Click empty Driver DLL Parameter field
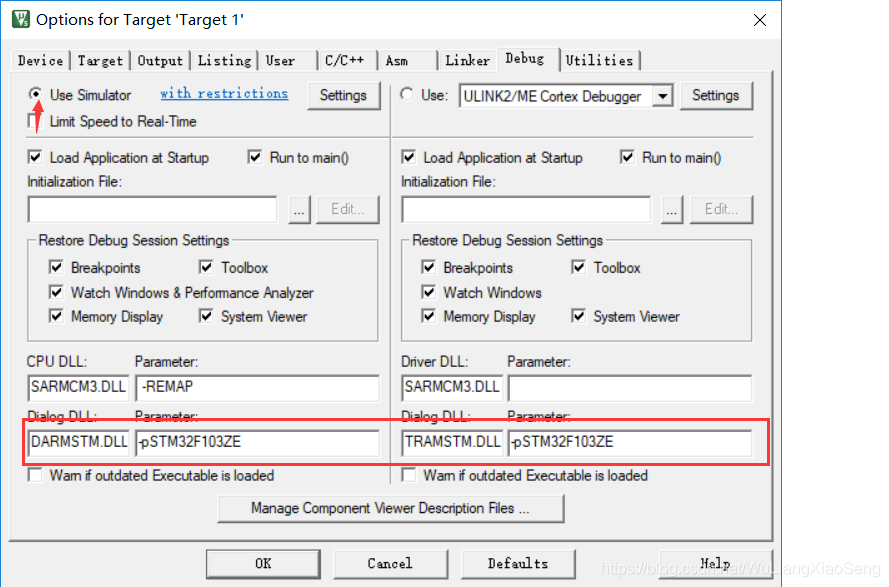Screen dimensions: 889x587 630,387
